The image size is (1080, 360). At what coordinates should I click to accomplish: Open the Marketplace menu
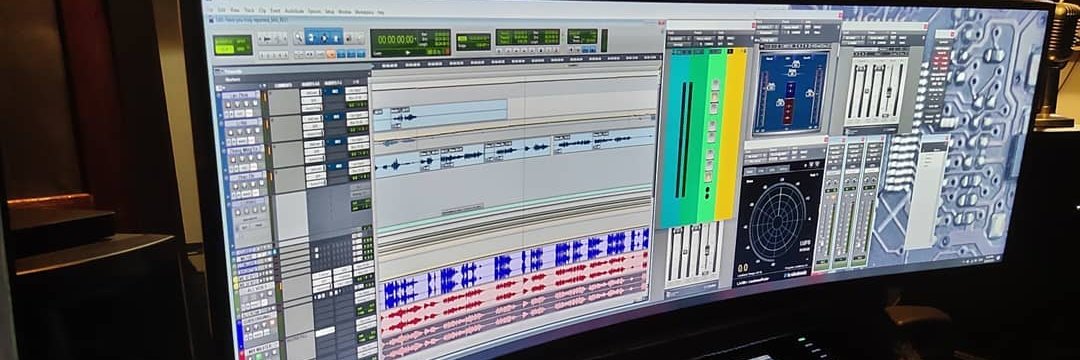[364, 12]
